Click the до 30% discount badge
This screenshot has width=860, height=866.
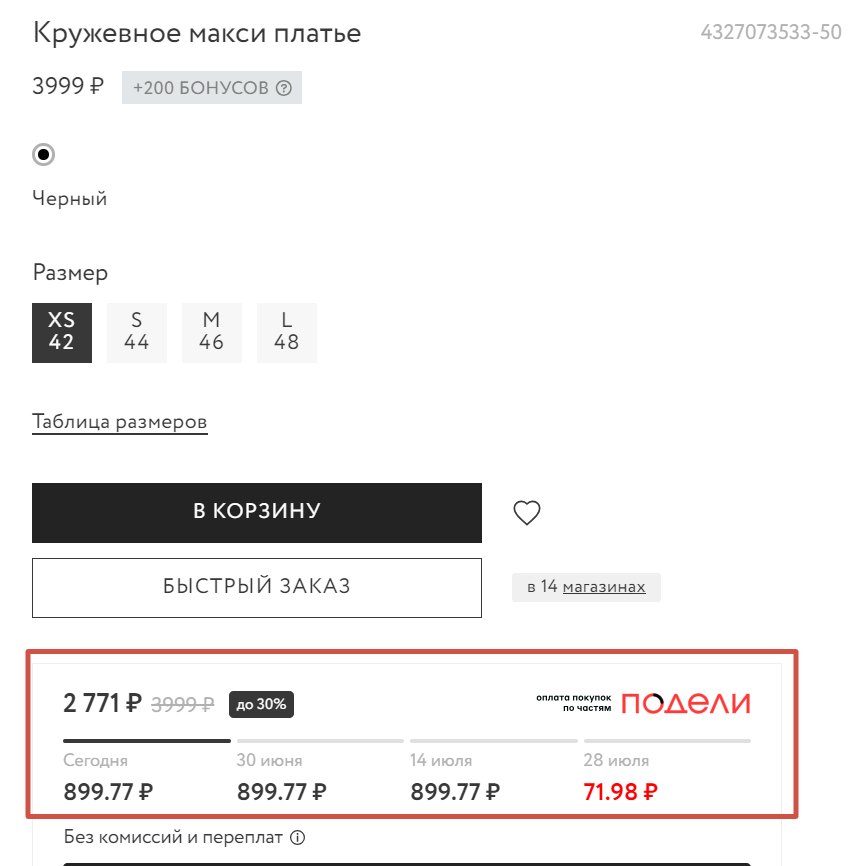coord(261,704)
